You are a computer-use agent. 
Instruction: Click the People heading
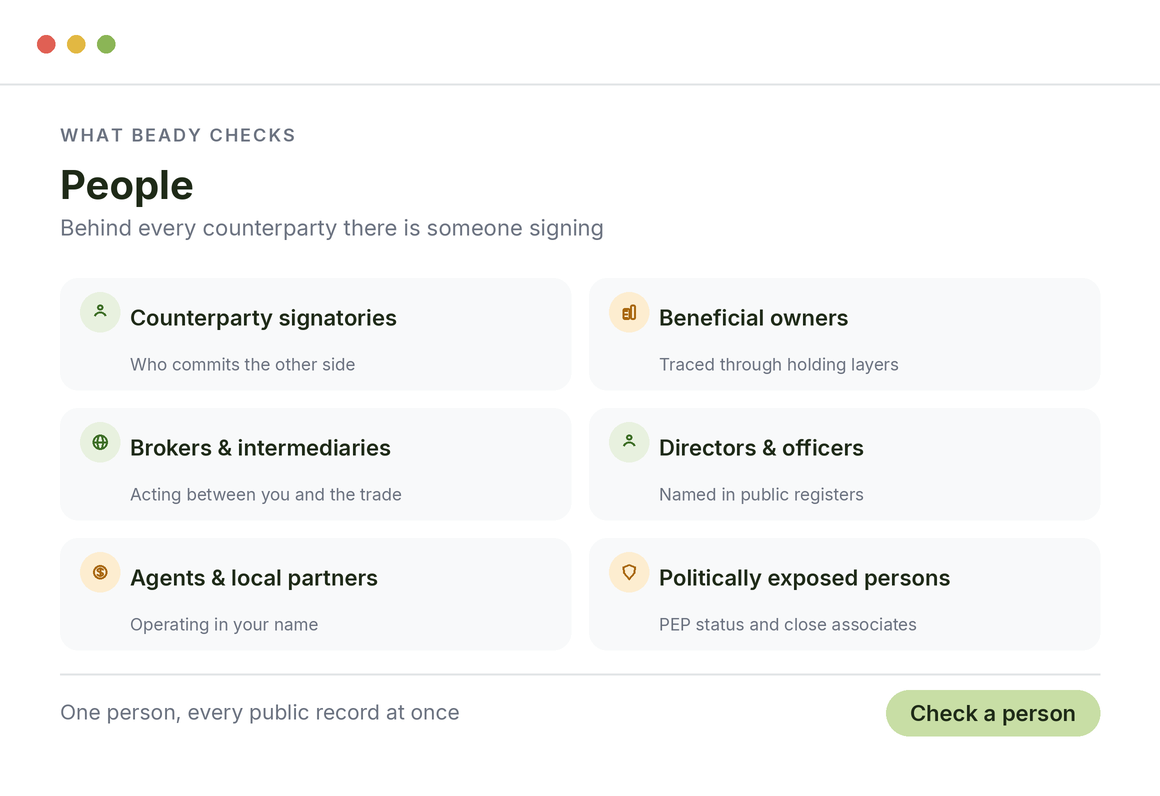tap(127, 186)
